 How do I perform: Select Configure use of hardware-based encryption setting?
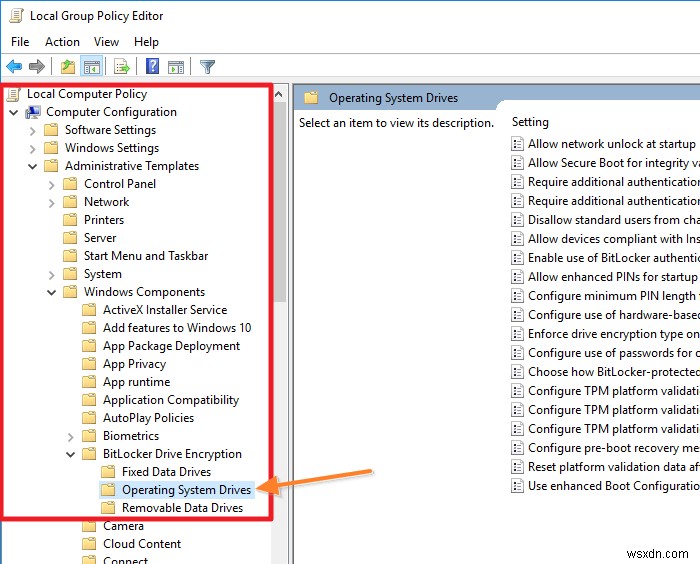(x=613, y=315)
